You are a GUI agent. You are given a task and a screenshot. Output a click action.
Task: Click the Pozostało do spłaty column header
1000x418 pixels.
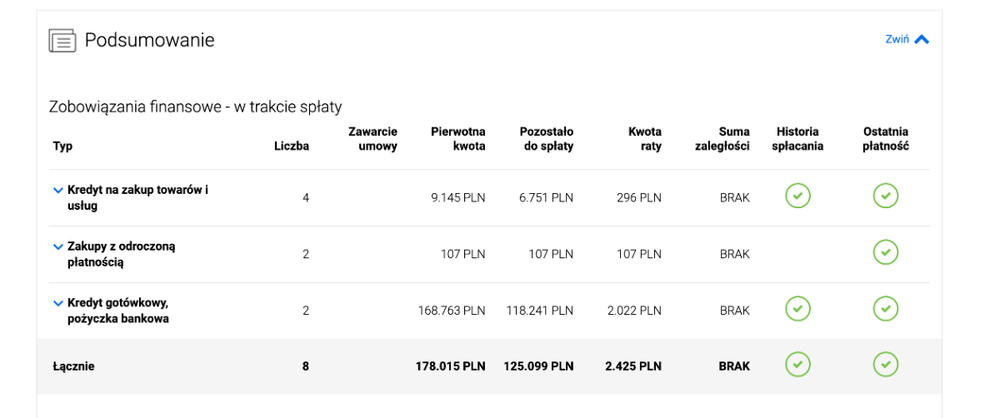[546, 139]
